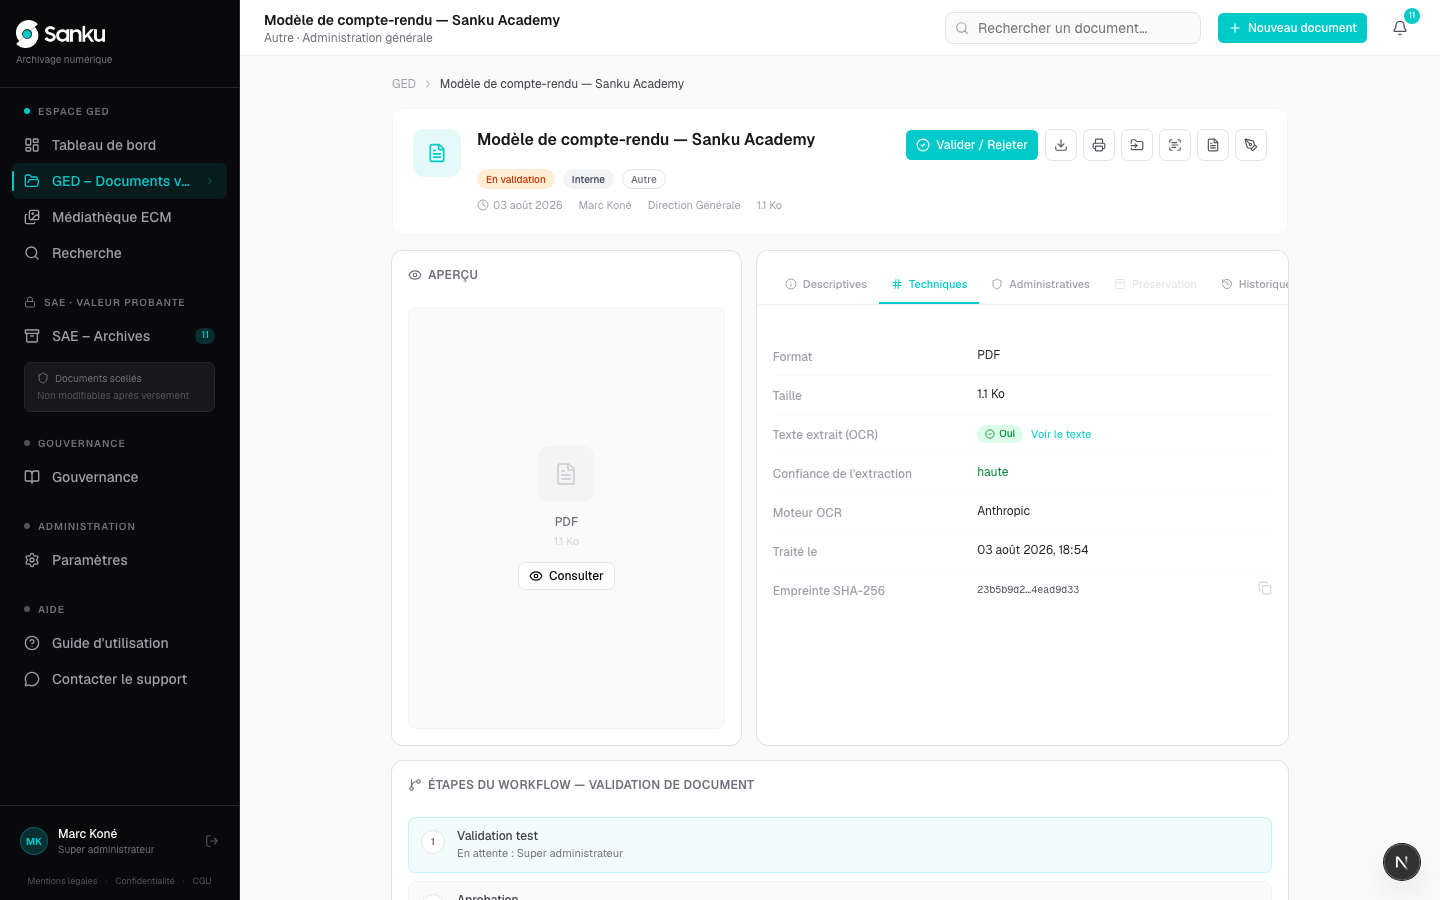The width and height of the screenshot is (1440, 900).
Task: Click the Nouveau document button
Action: tap(1292, 28)
